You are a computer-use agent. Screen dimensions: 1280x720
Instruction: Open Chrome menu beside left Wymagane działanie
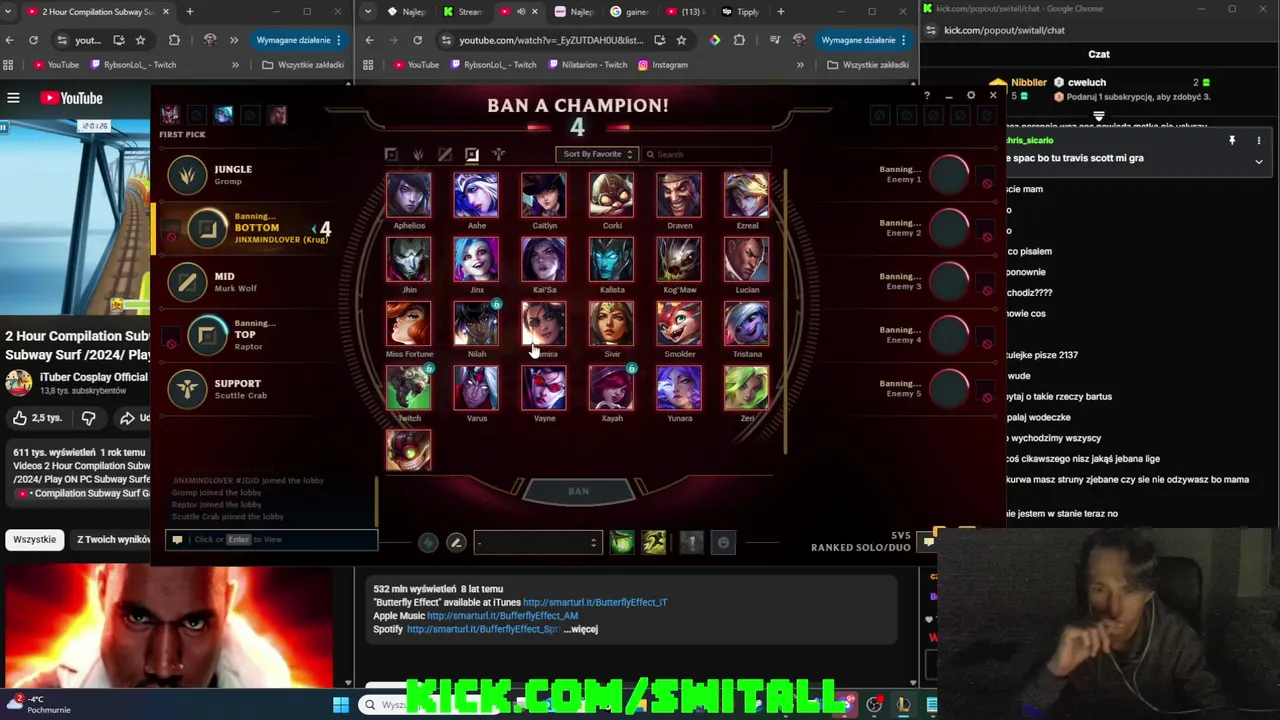point(339,40)
